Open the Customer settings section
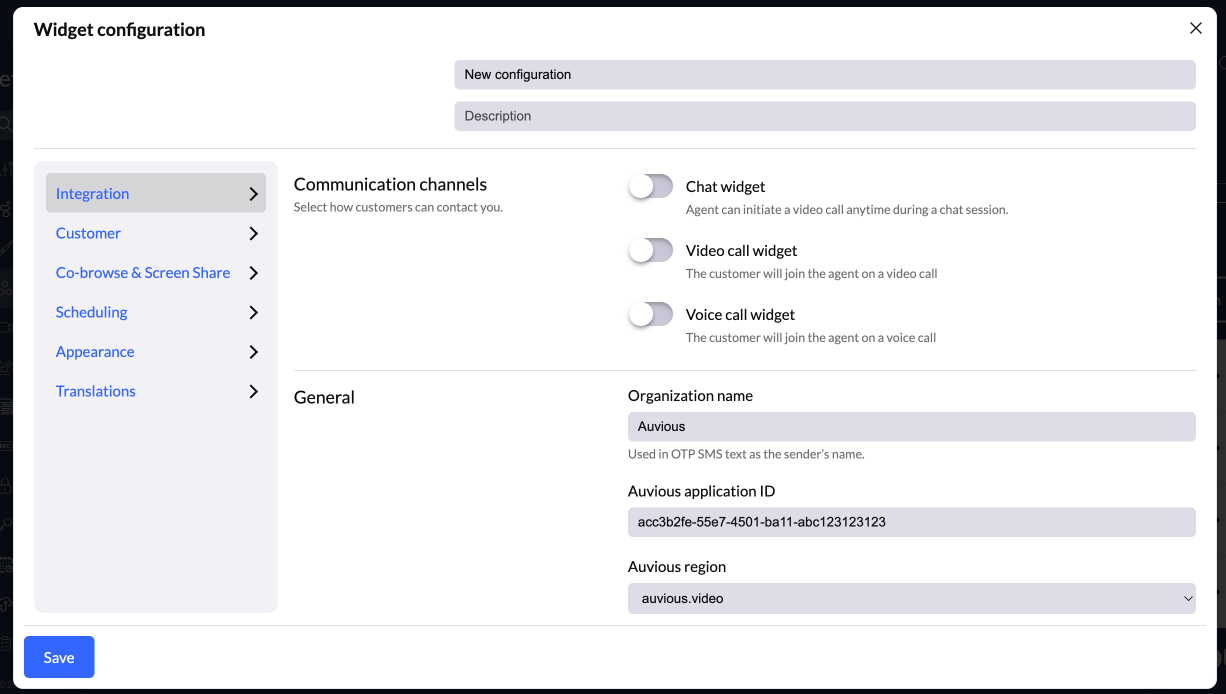 [88, 233]
